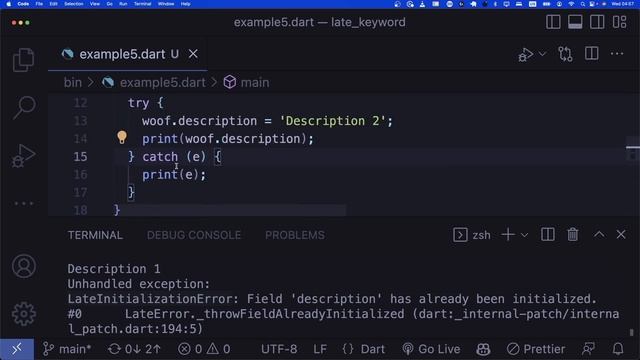Open the File menu

pyautogui.click(x=39, y=4)
